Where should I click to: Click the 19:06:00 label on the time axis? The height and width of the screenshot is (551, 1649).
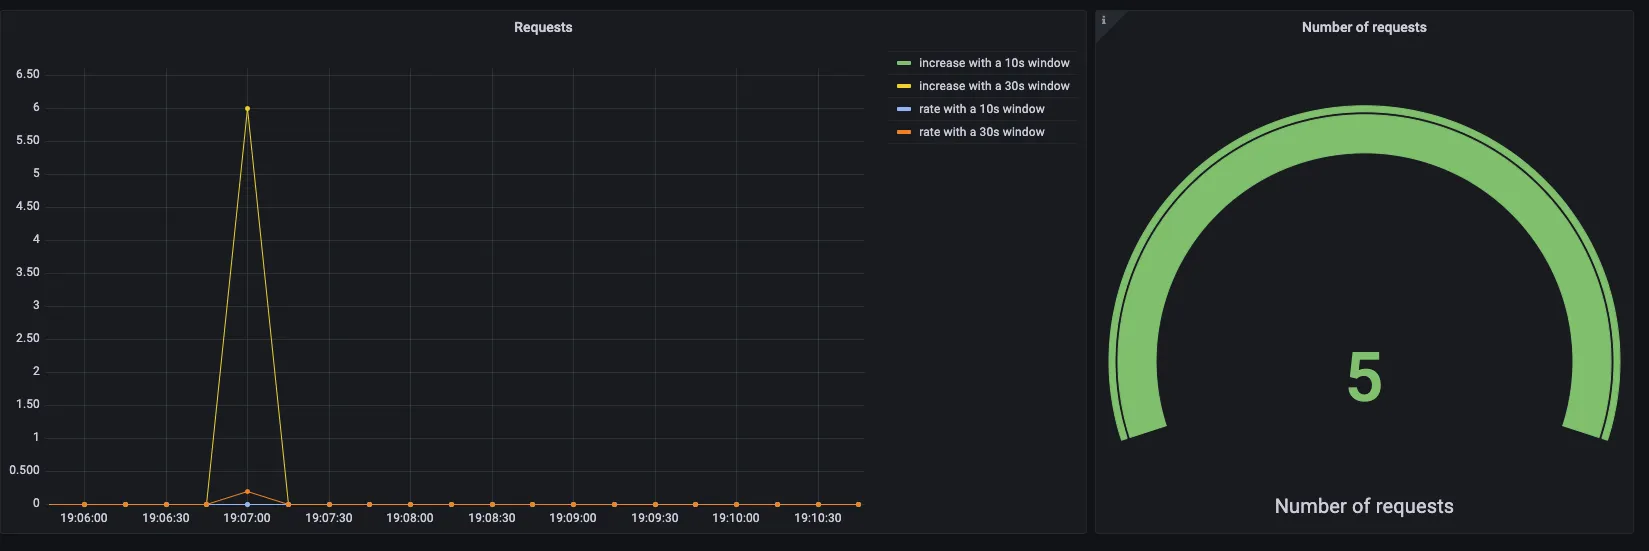point(84,518)
